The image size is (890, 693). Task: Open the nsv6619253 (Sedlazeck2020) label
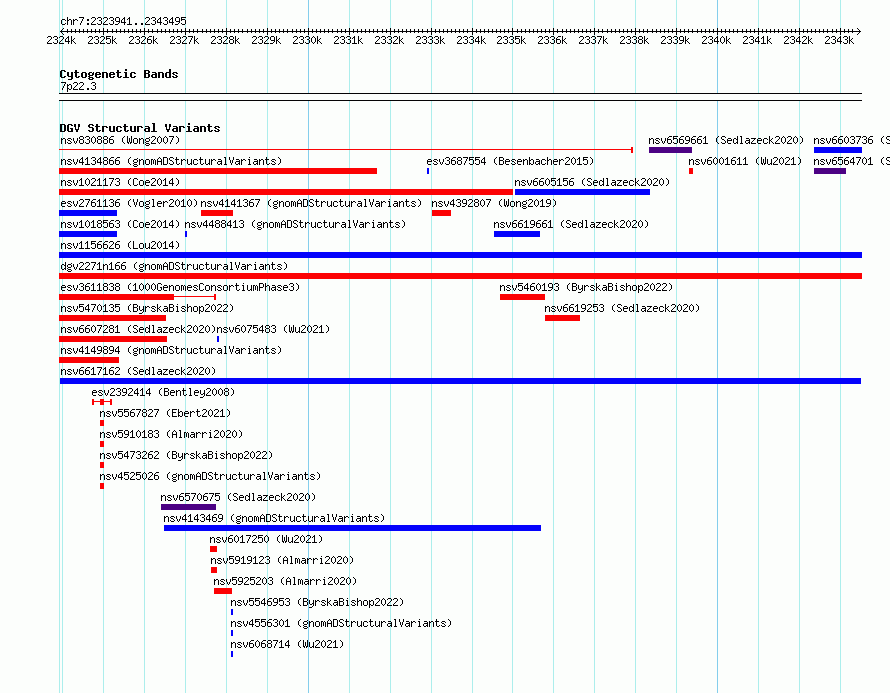pos(622,308)
